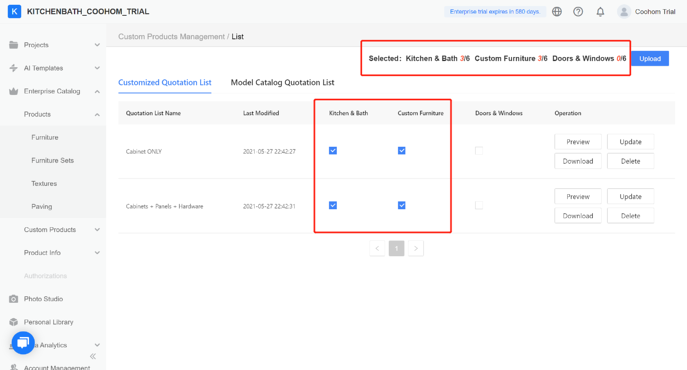Select Textures in the sidebar
The image size is (687, 370).
[44, 184]
